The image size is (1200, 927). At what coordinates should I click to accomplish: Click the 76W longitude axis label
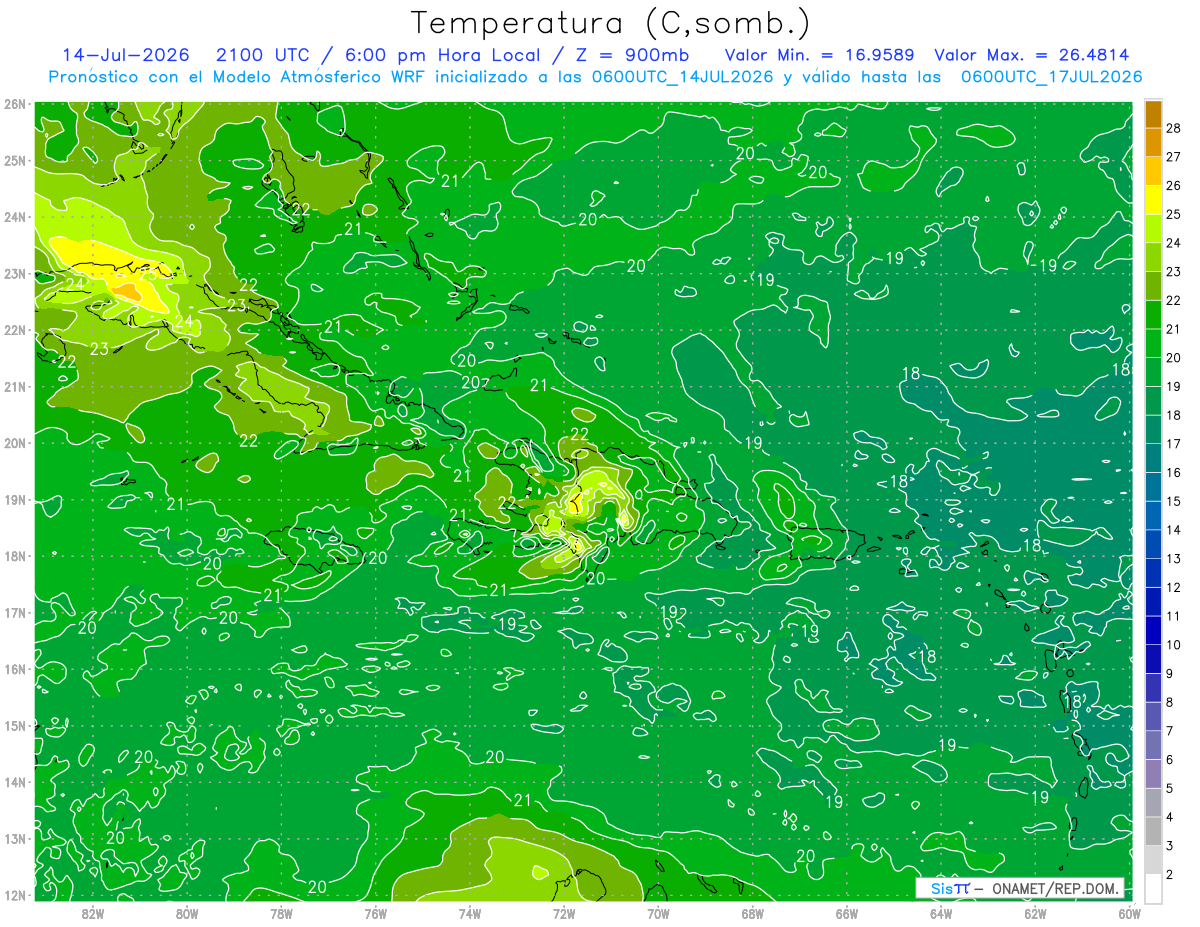pos(375,913)
